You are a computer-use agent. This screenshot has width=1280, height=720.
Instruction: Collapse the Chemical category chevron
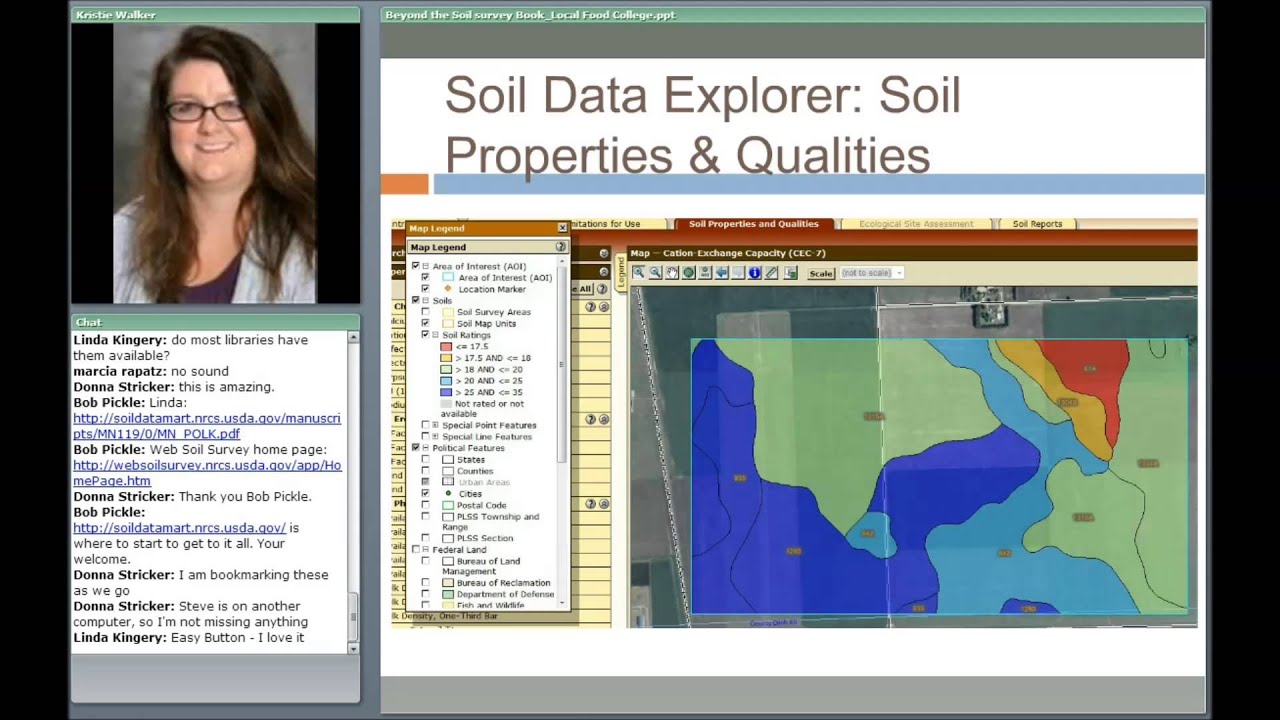604,307
